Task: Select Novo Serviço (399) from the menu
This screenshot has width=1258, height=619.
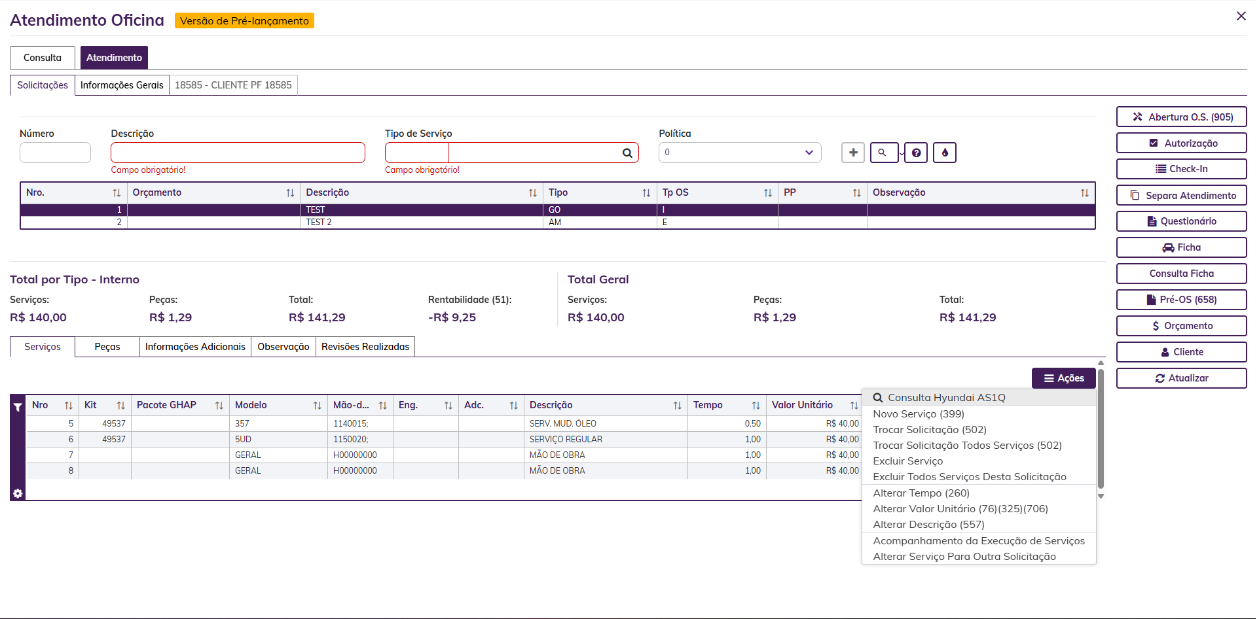Action: (918, 413)
